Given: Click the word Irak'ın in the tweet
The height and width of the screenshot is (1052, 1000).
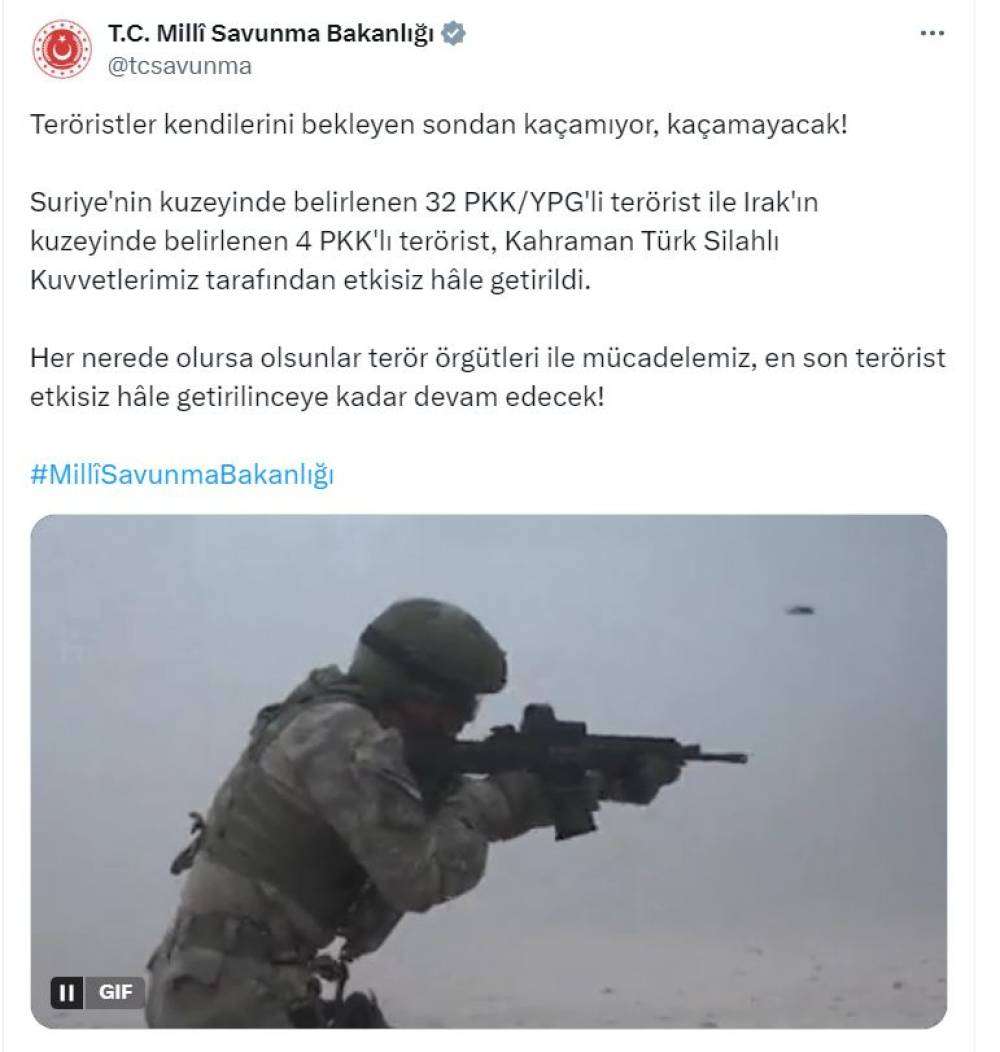Looking at the screenshot, I should click(x=780, y=203).
